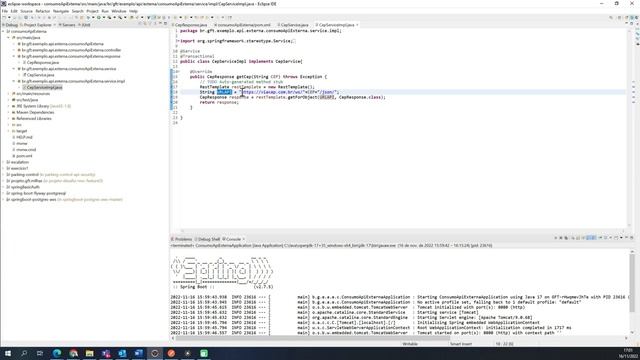Open the consumoApiExterna/pom.xml editor tab
This screenshot has height=360, width=640.
click(x=243, y=25)
